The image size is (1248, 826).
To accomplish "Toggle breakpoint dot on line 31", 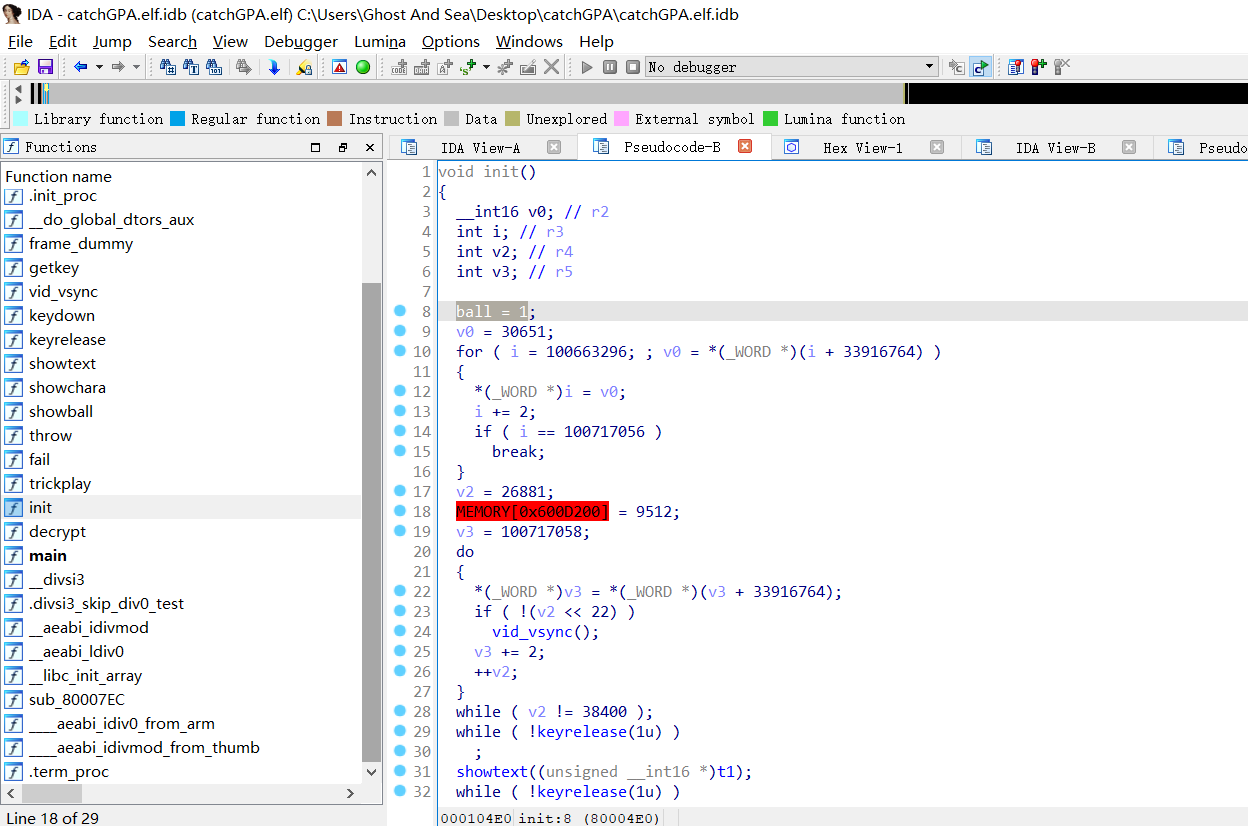I will click(x=400, y=771).
